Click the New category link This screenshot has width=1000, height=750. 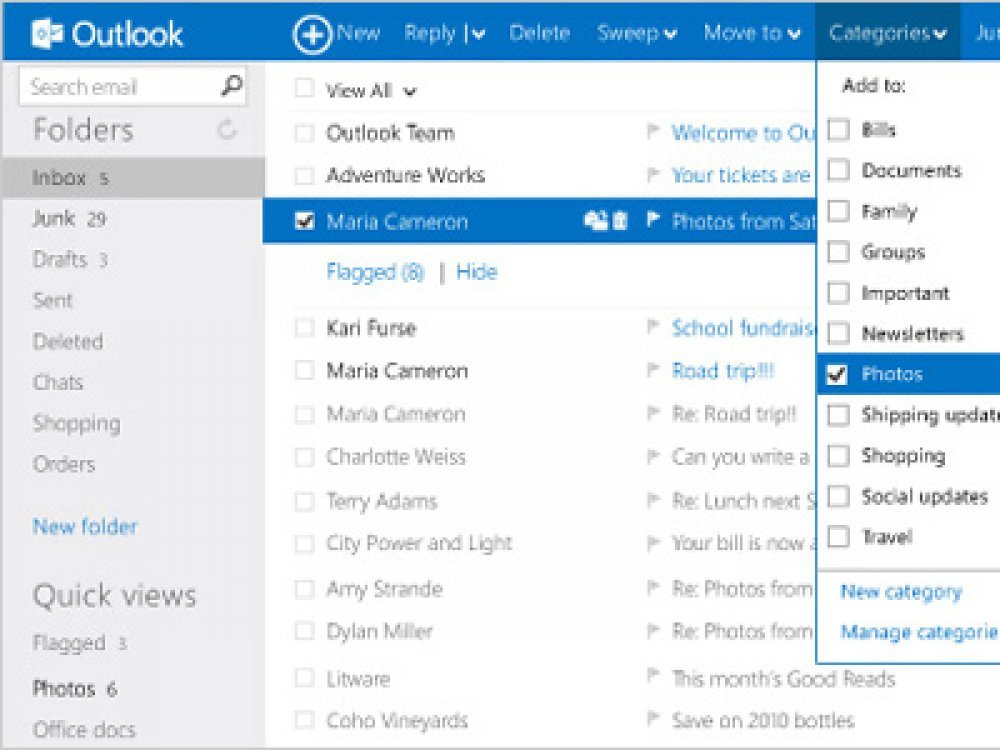click(901, 592)
